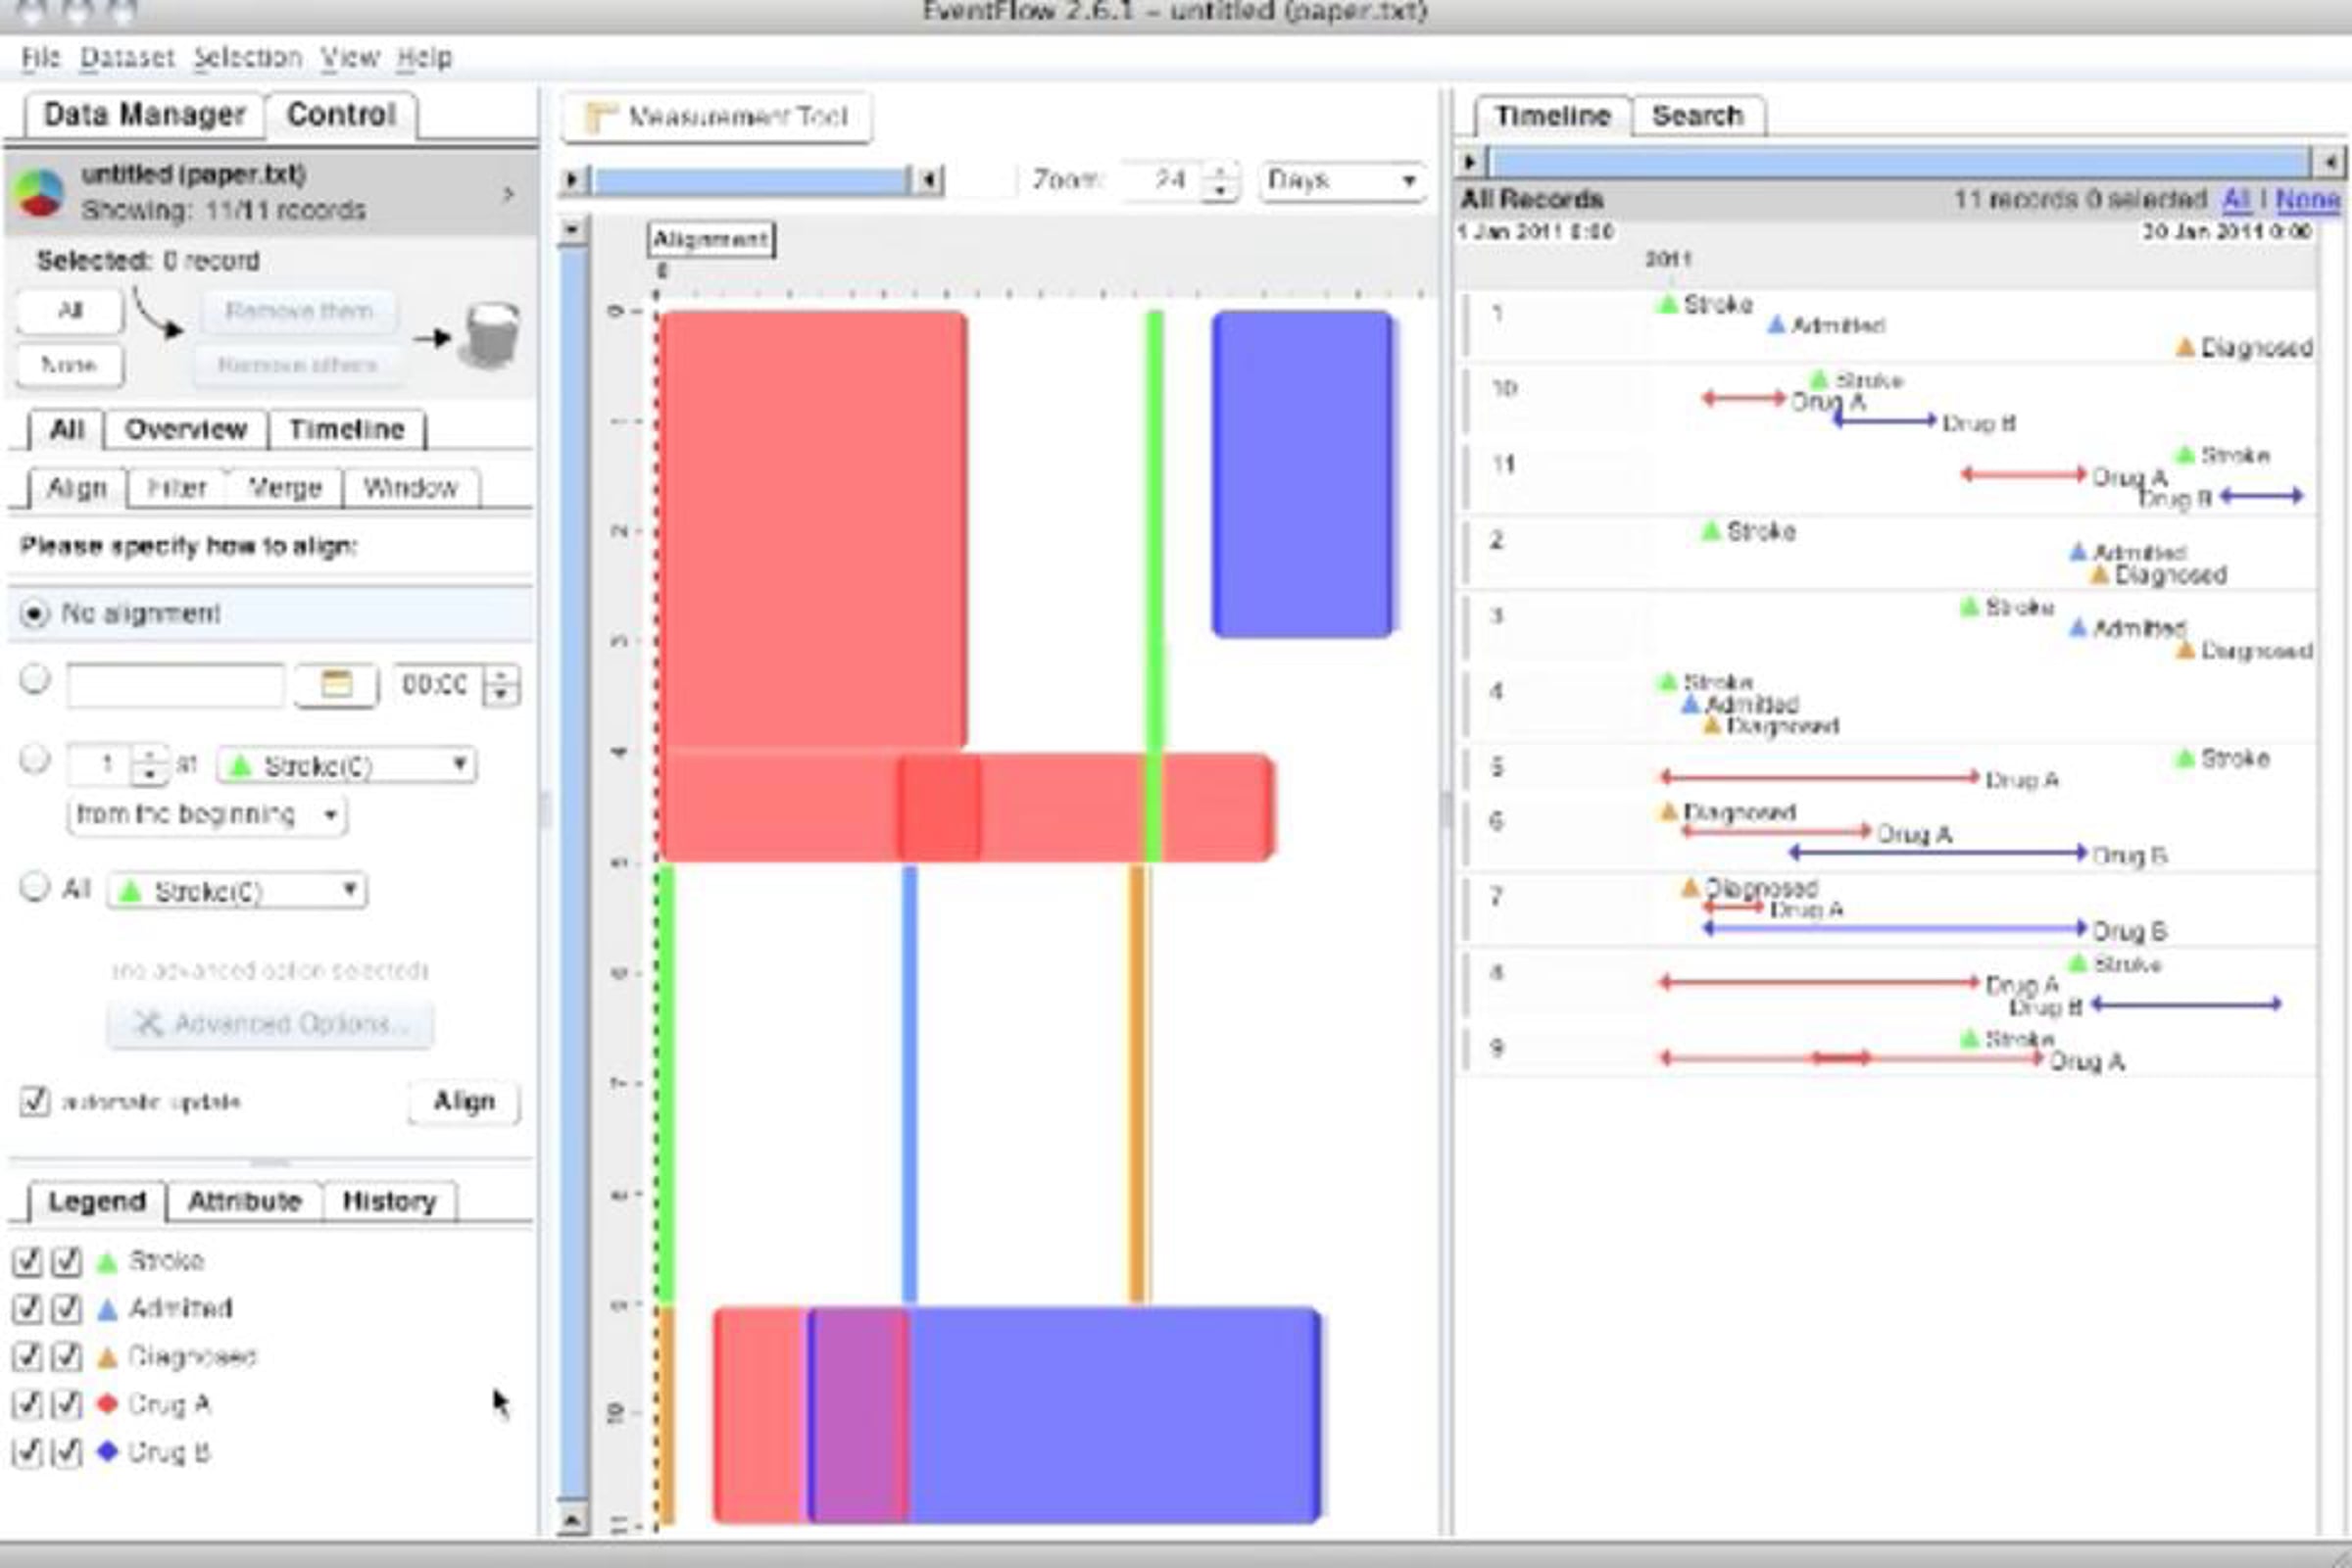The width and height of the screenshot is (2352, 1568).
Task: Select the All Stroke(C) alignment radio
Action: [35, 887]
